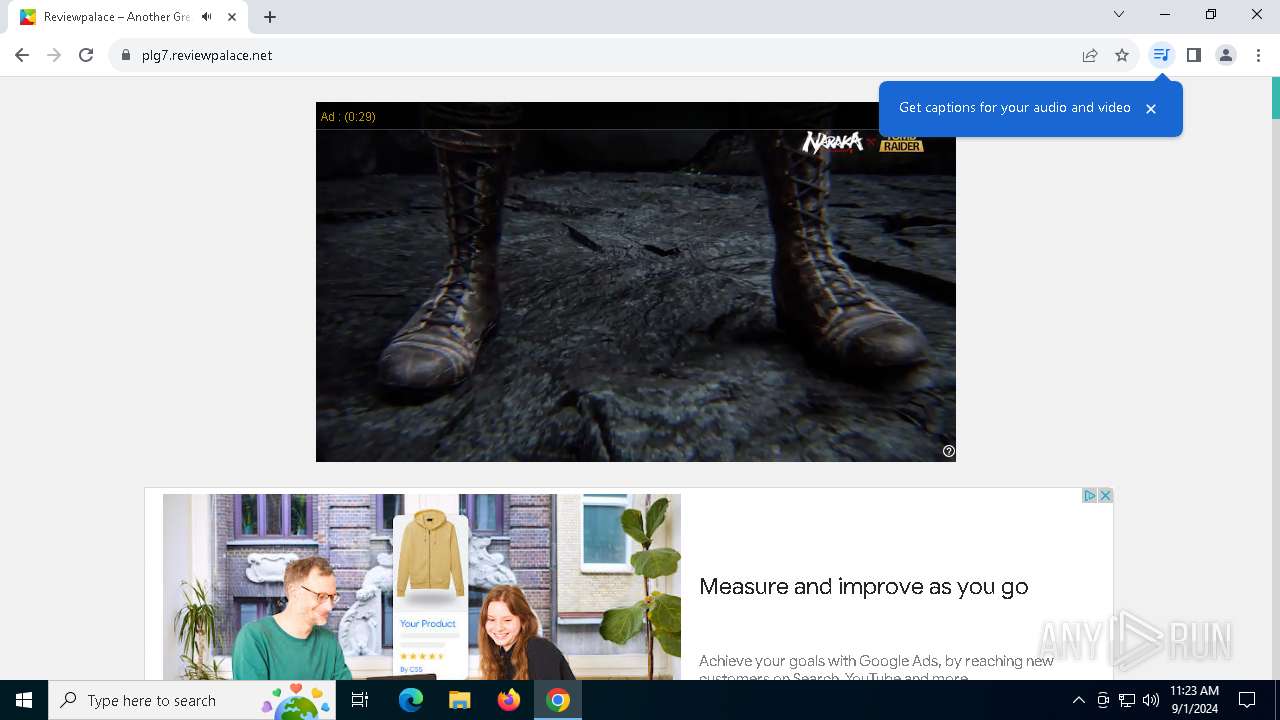The image size is (1280, 720).
Task: Launch Microsoft Edge from taskbar
Action: (x=411, y=700)
